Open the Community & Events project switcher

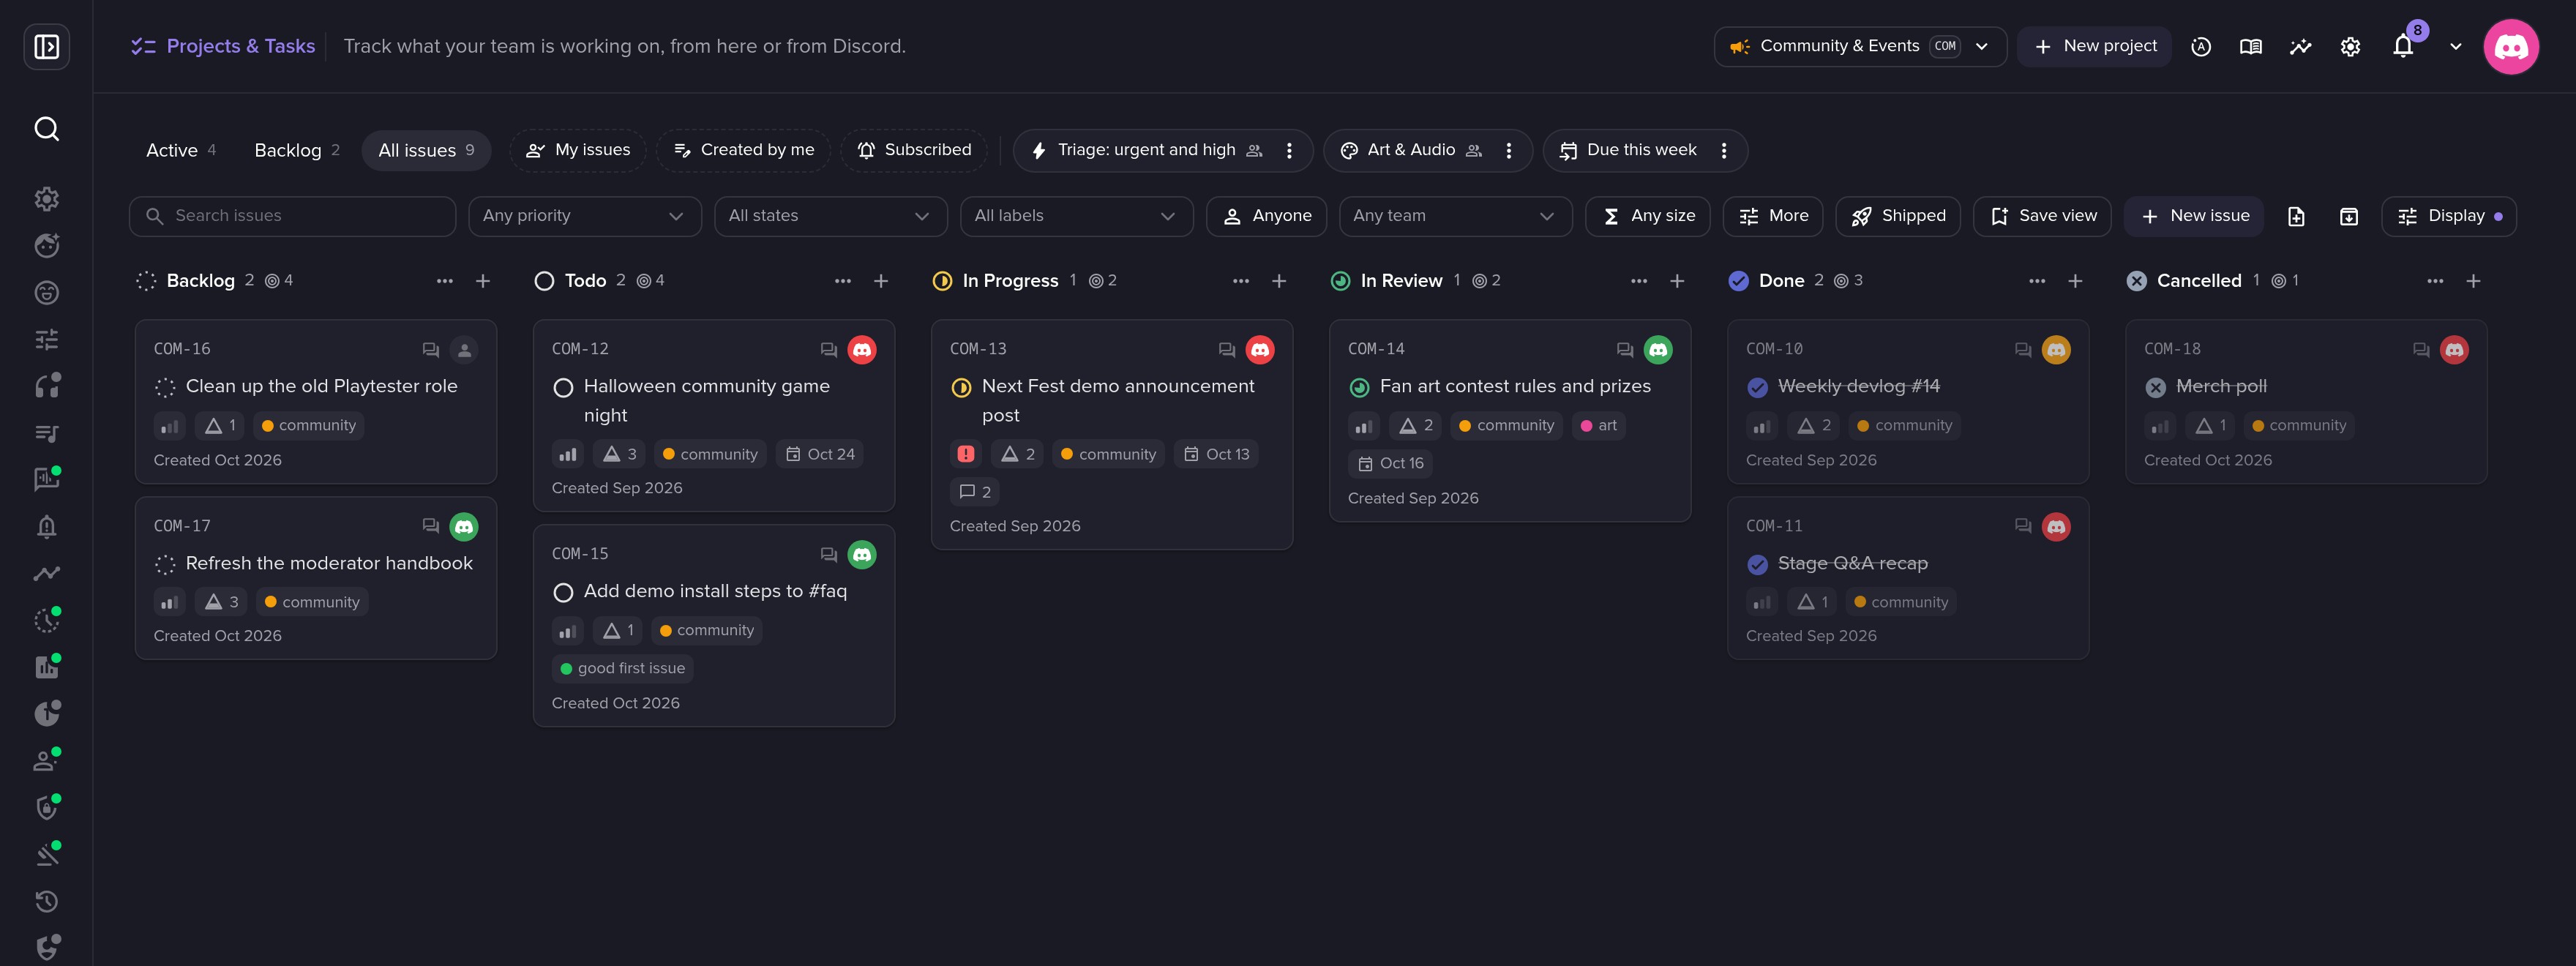coord(1860,46)
